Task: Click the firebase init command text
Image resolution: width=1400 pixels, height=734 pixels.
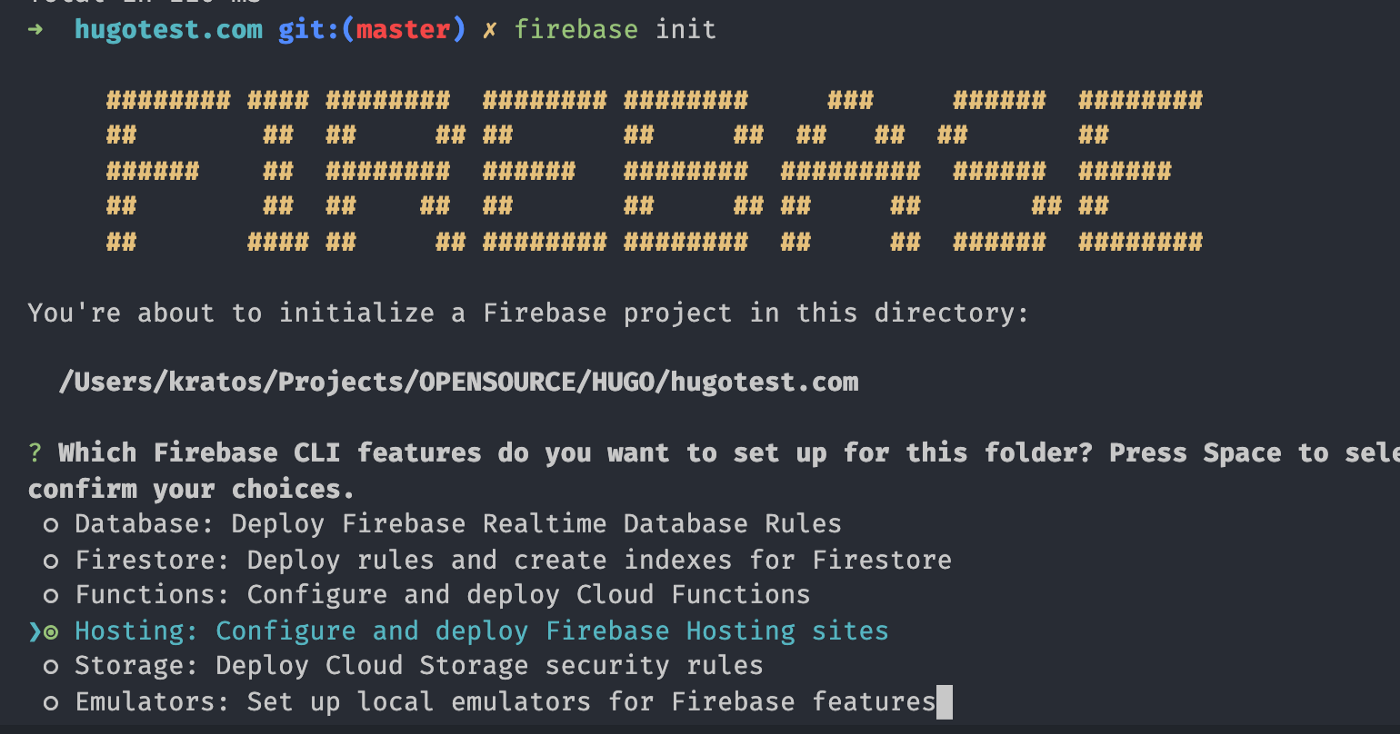Action: click(615, 30)
